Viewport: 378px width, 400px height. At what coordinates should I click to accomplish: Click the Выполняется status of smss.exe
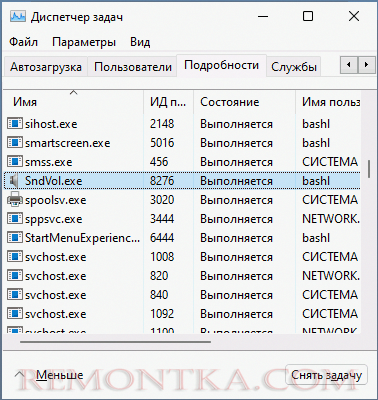point(236,162)
